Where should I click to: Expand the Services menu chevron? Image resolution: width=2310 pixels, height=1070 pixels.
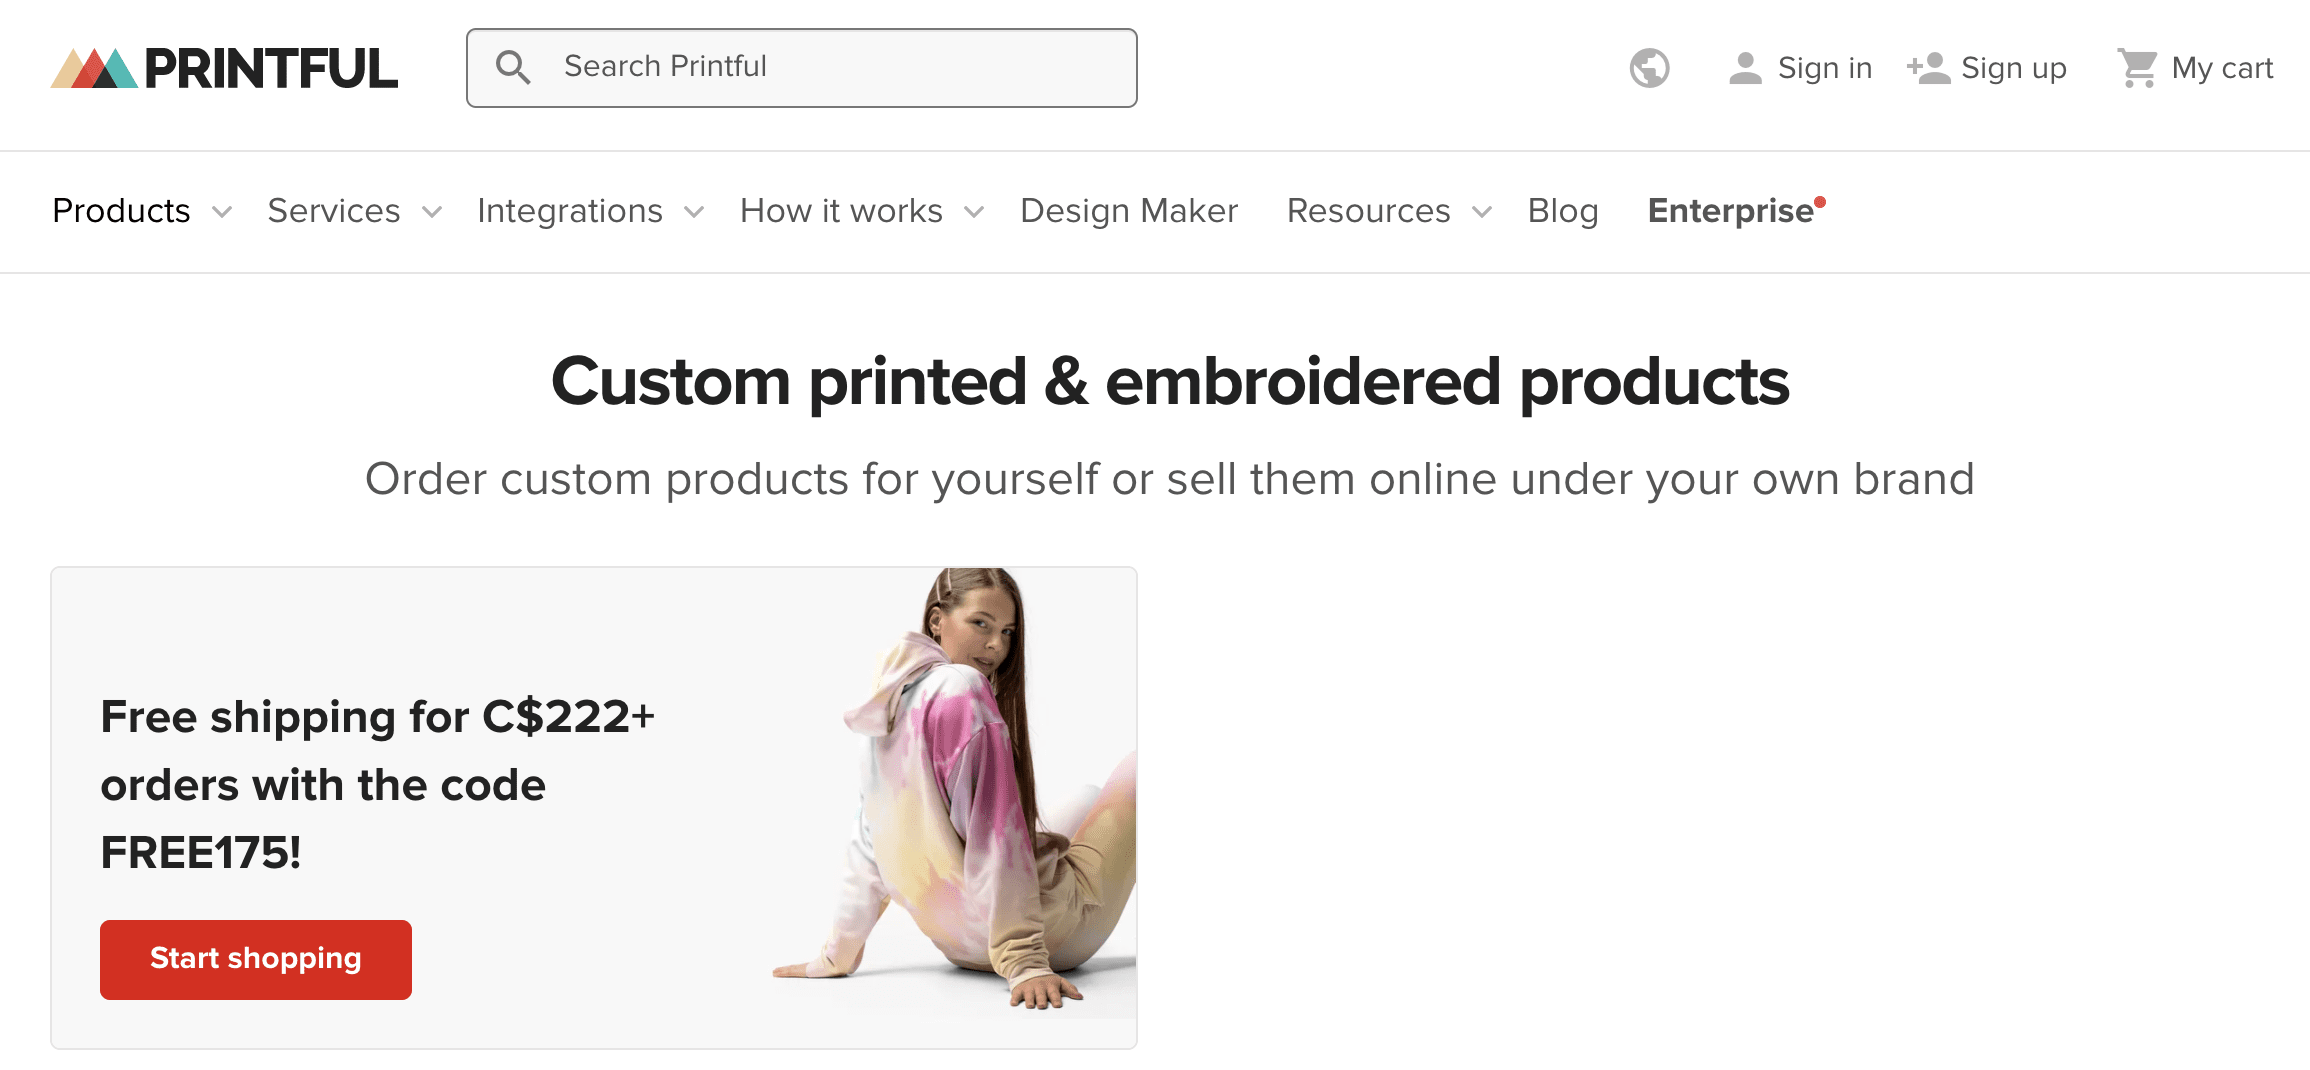(x=432, y=212)
